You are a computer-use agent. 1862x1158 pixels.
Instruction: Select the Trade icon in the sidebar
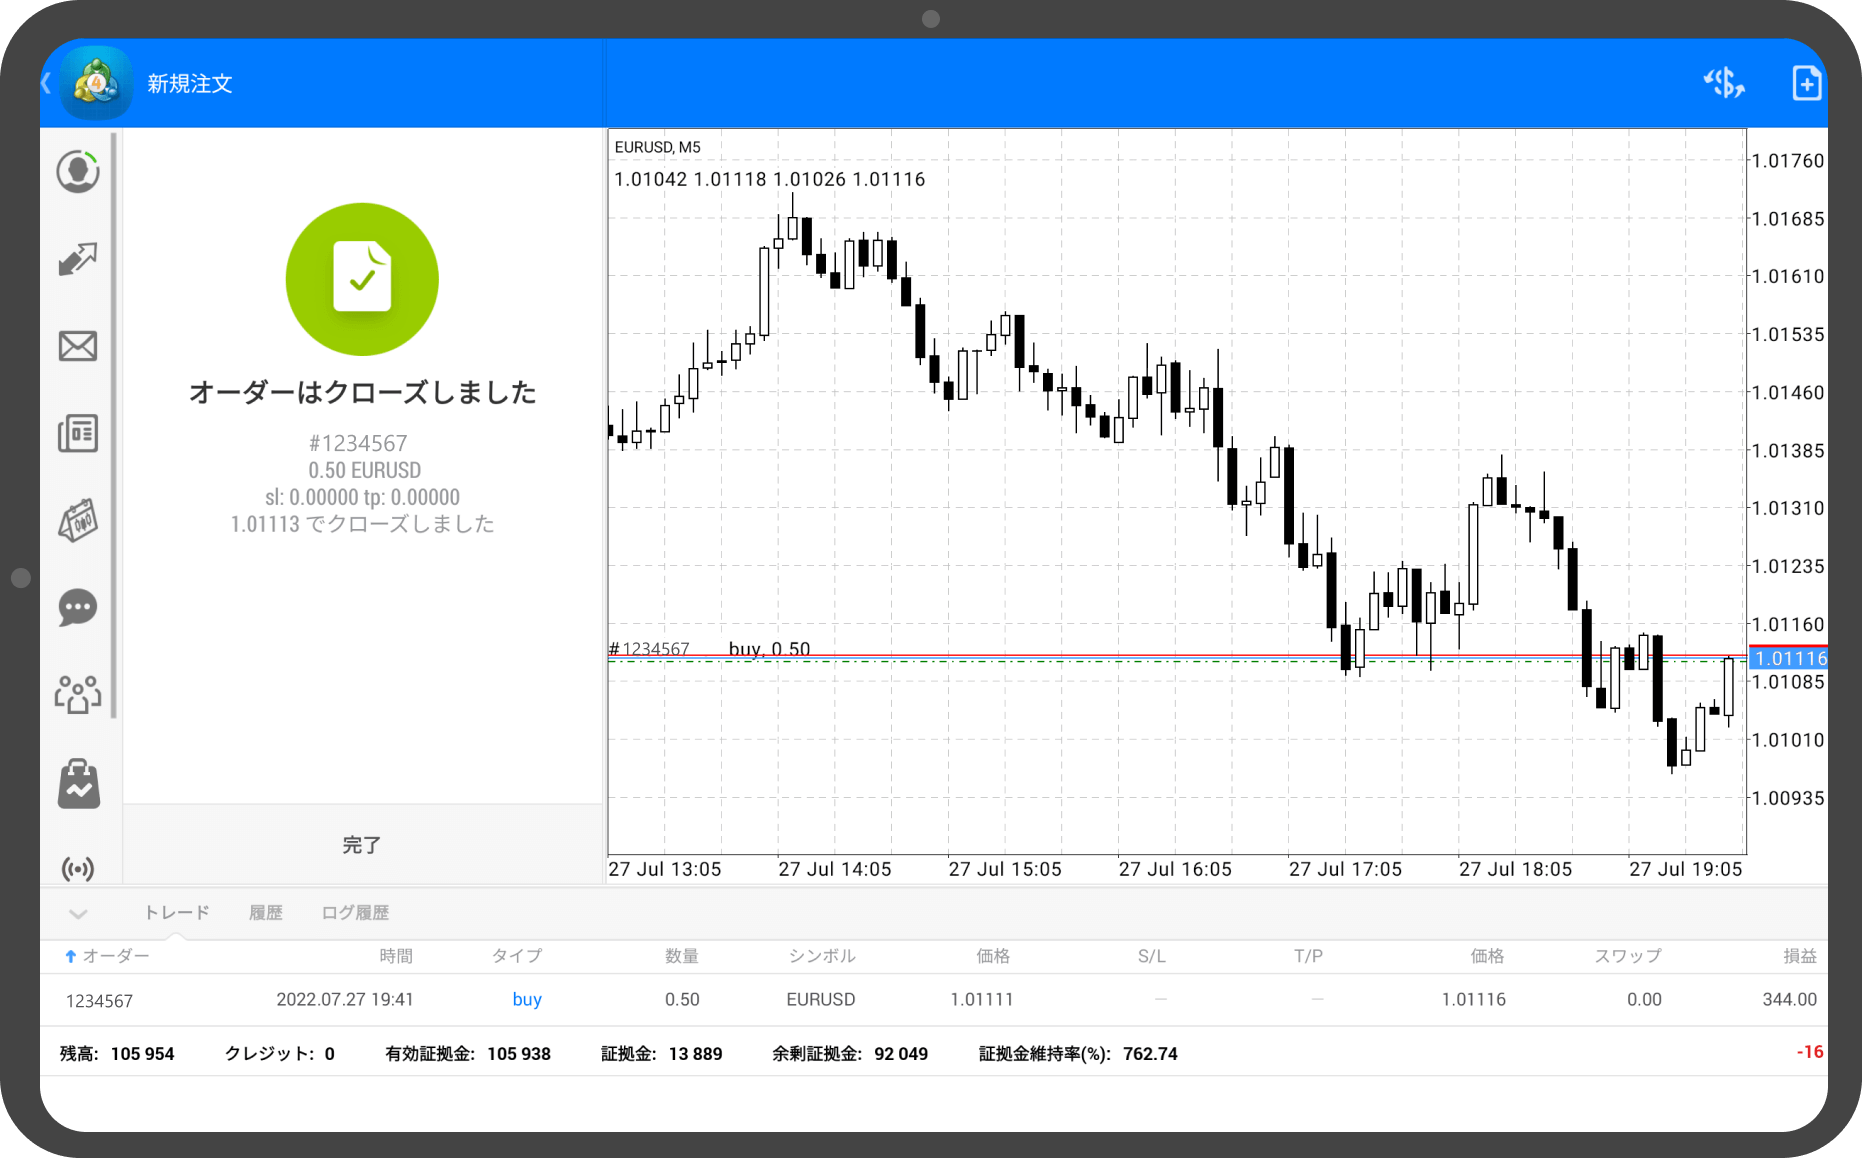78,259
